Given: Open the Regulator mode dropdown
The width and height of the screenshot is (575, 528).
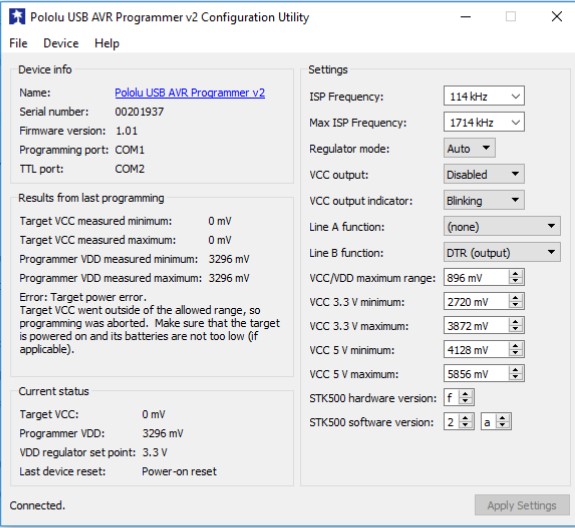Looking at the screenshot, I should (469, 148).
